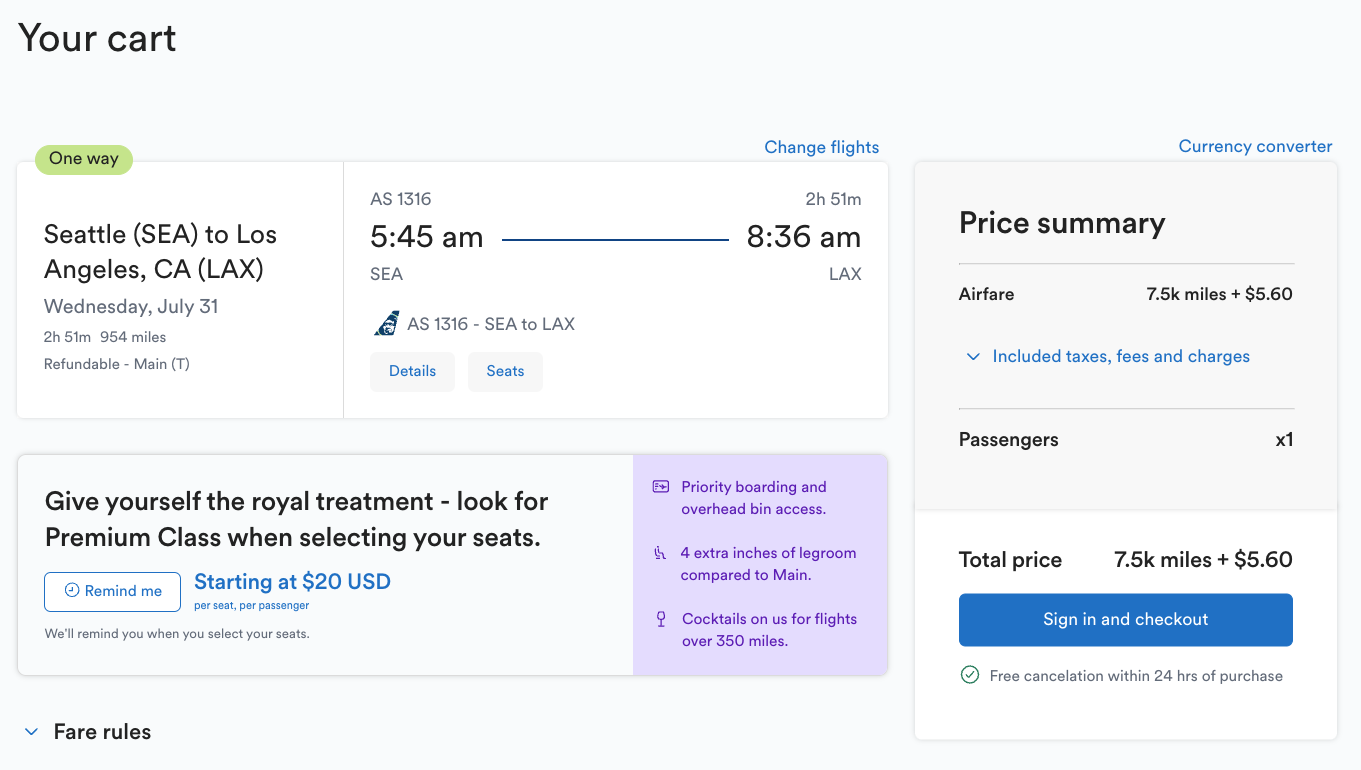Click the priority boarding icon

[660, 487]
